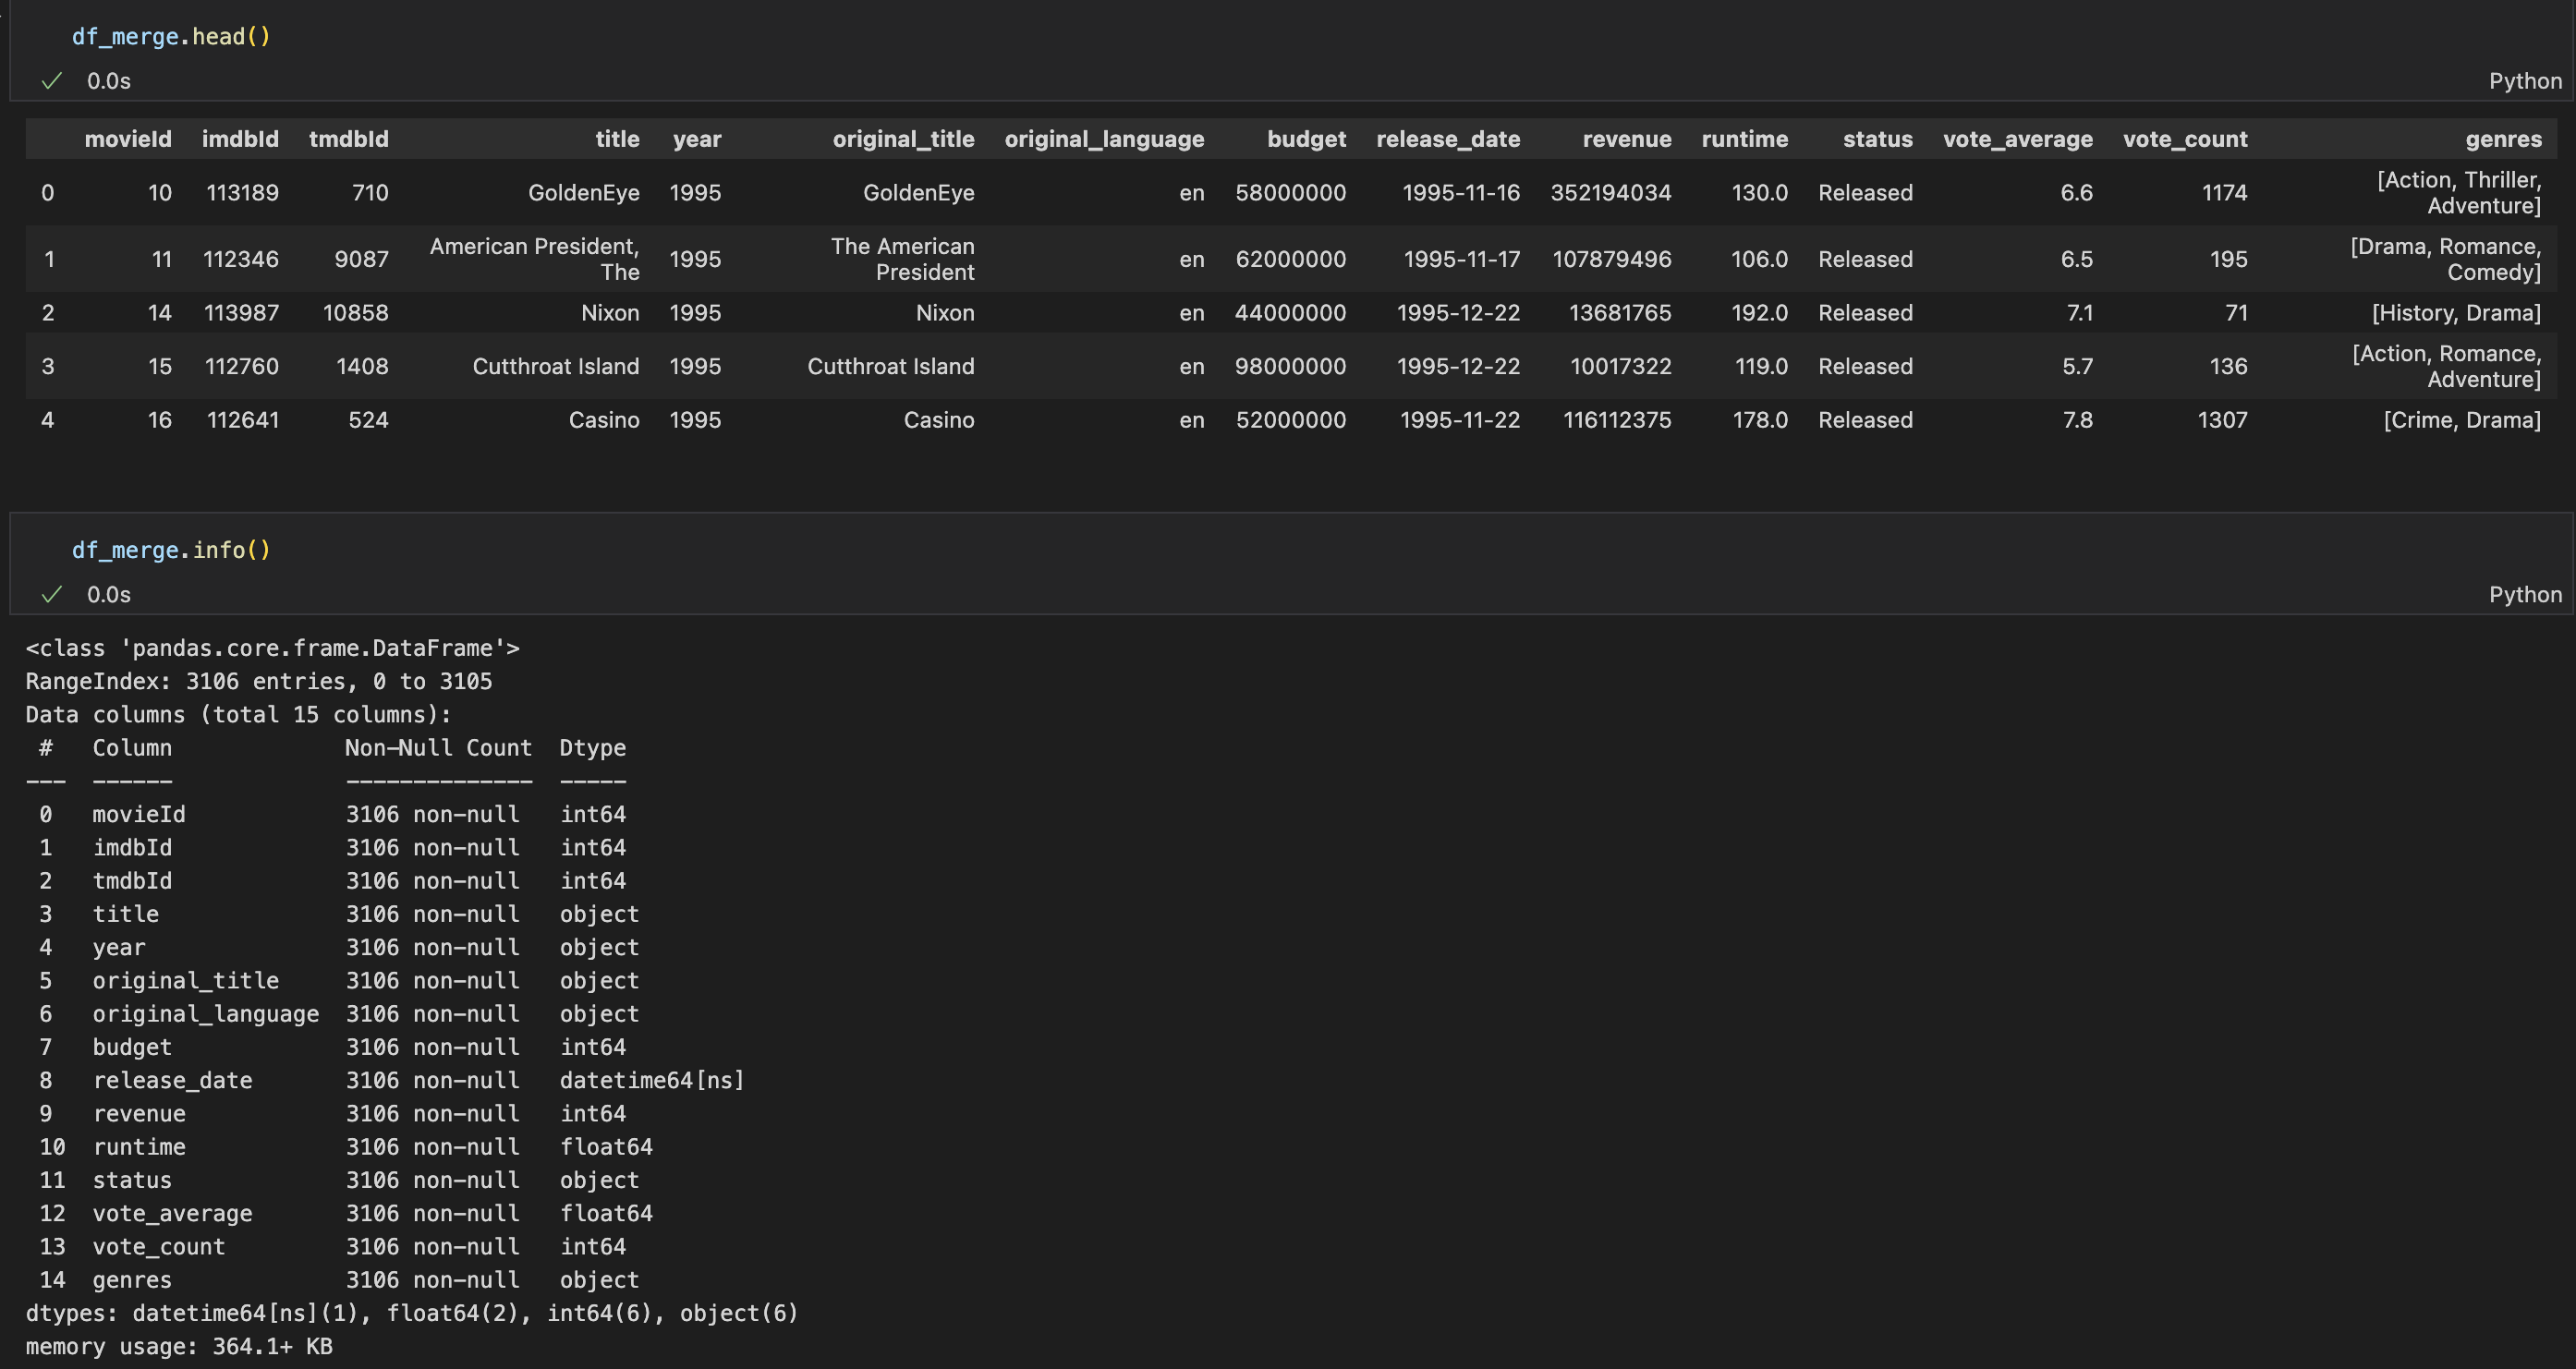
Task: Click the genres cell [Crime, Drama]
Action: tap(2462, 420)
